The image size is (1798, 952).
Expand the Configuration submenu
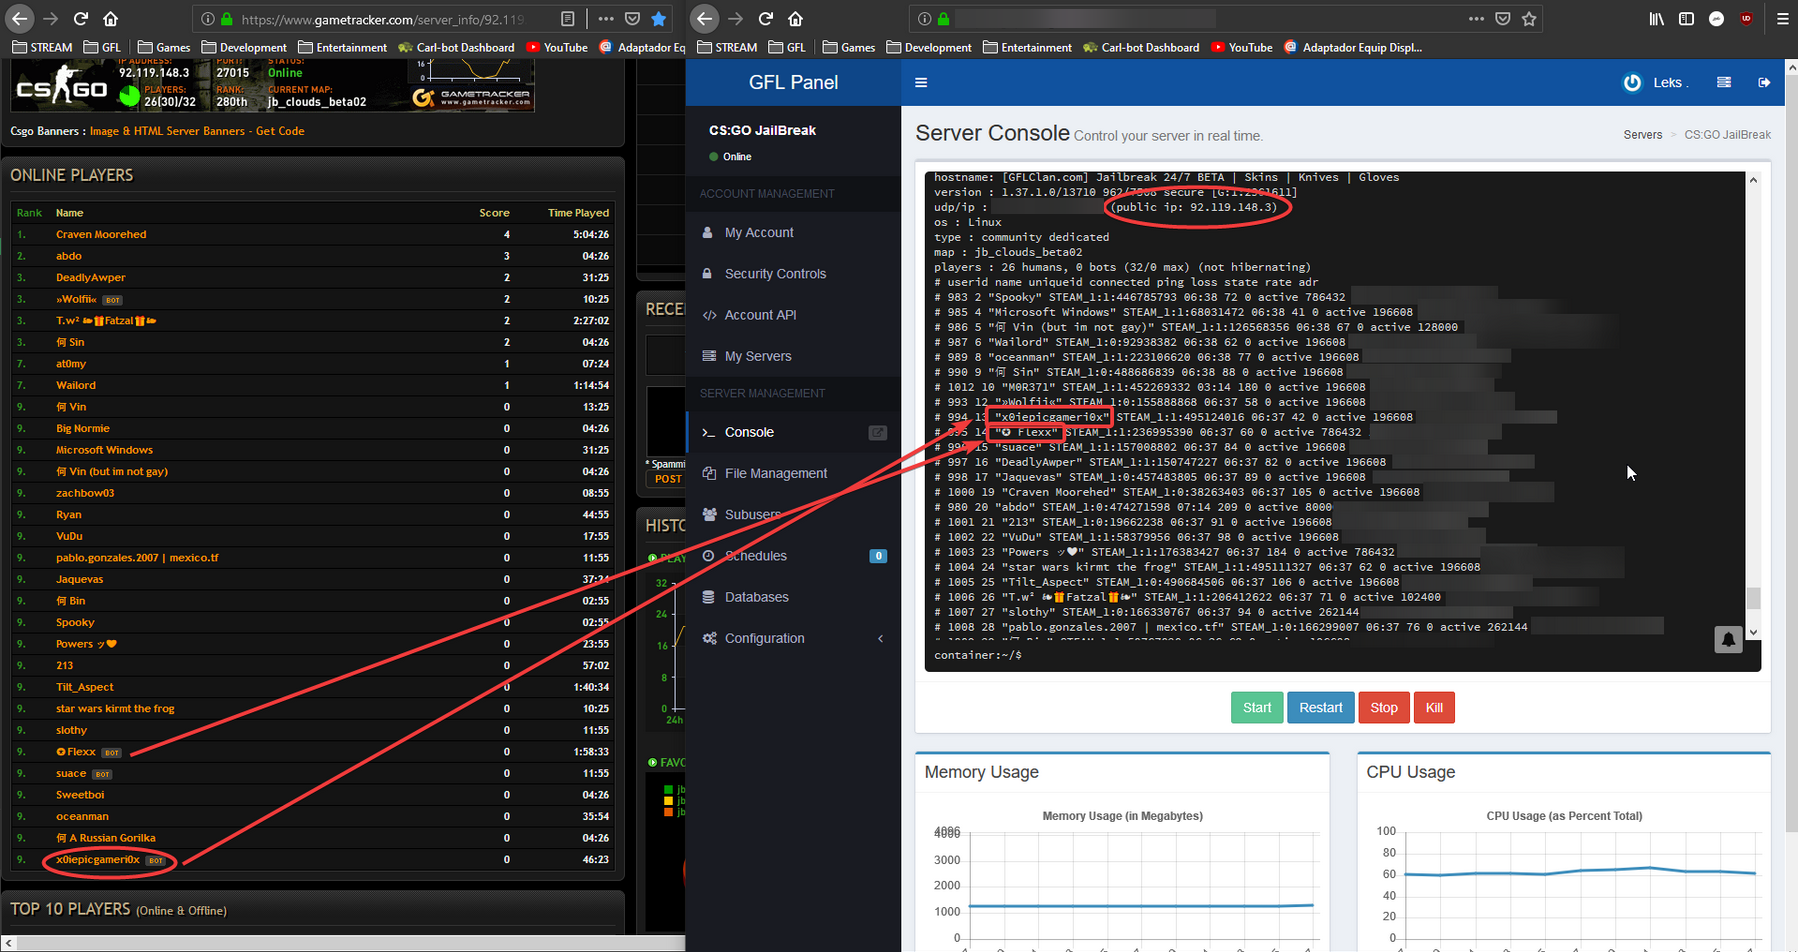point(793,638)
